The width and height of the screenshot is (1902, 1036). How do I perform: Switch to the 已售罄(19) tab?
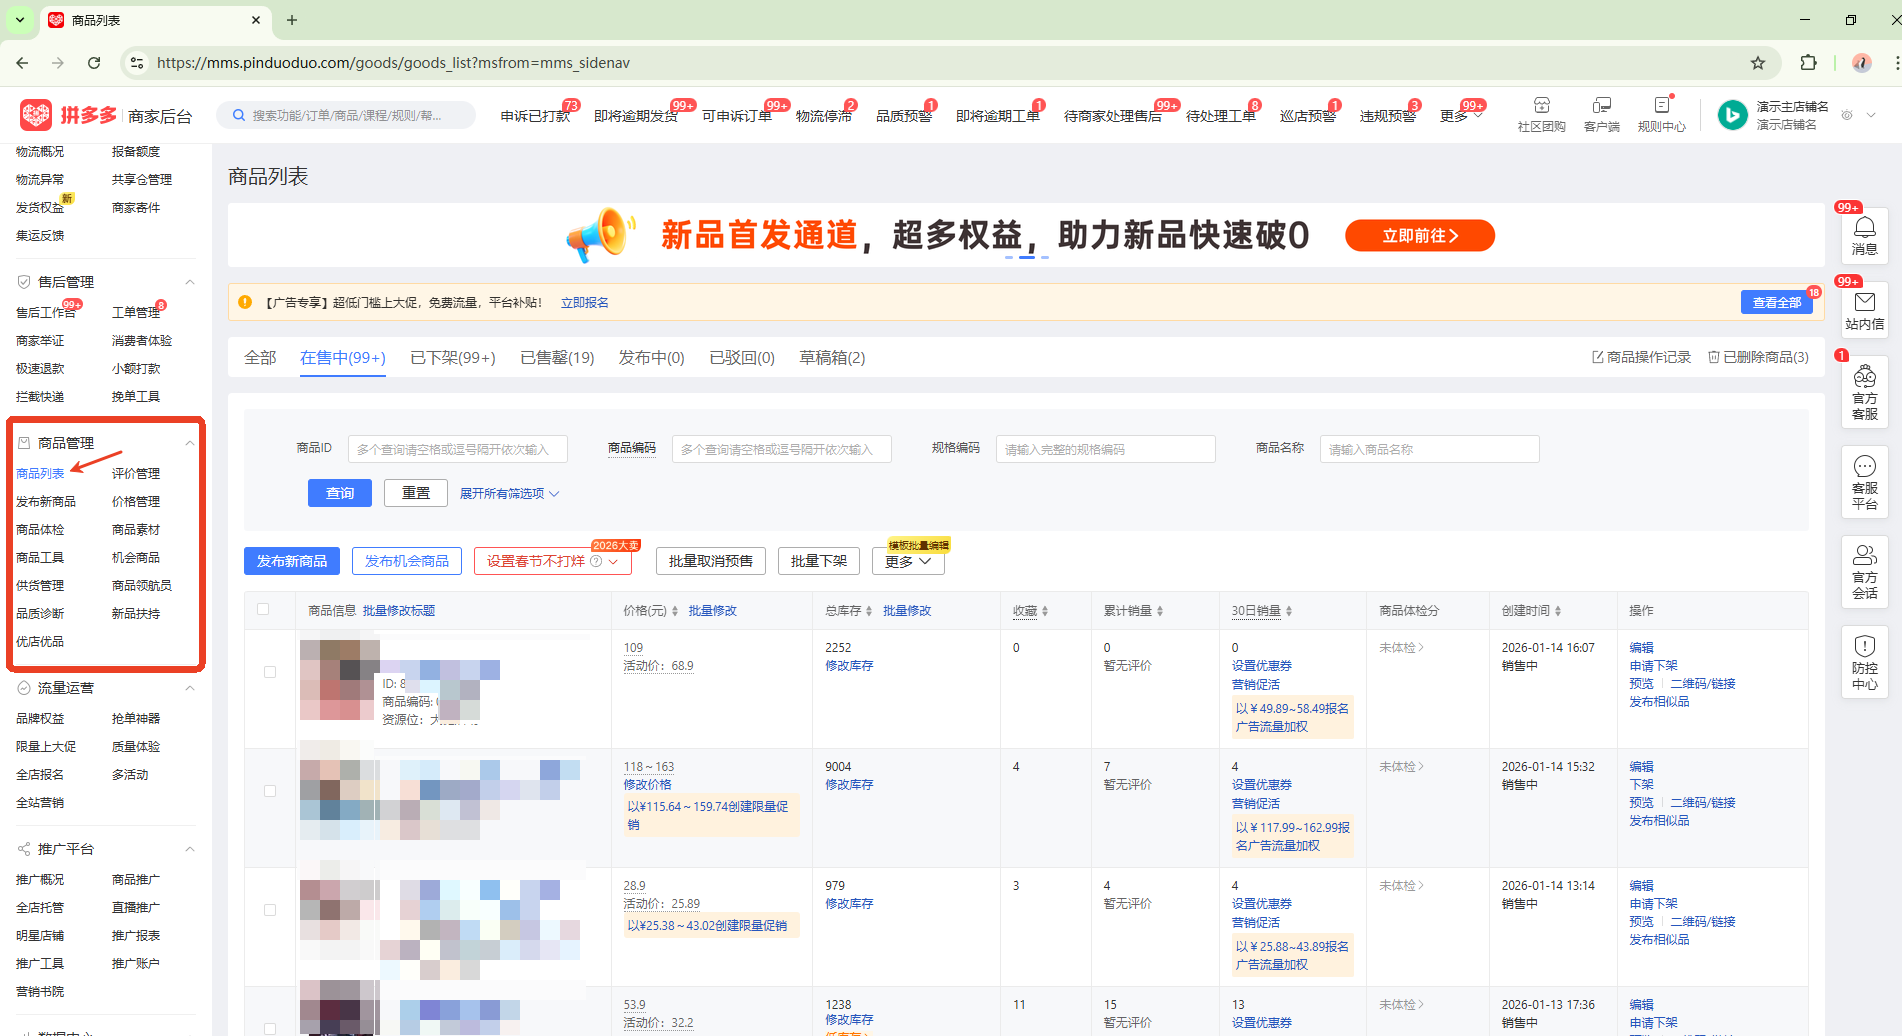tap(557, 358)
